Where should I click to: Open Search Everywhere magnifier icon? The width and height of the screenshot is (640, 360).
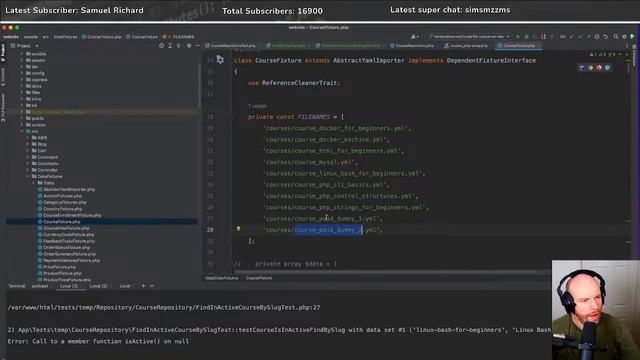(x=616, y=37)
